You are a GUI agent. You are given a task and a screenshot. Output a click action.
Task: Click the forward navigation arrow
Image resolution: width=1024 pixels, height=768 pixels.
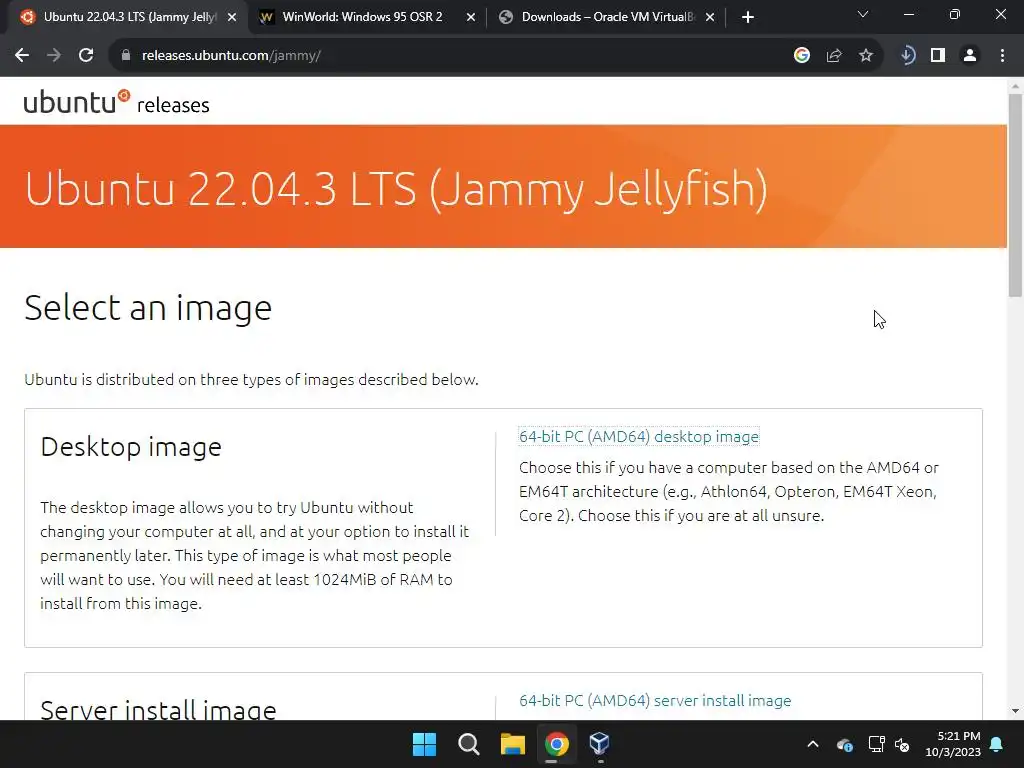[x=54, y=56]
